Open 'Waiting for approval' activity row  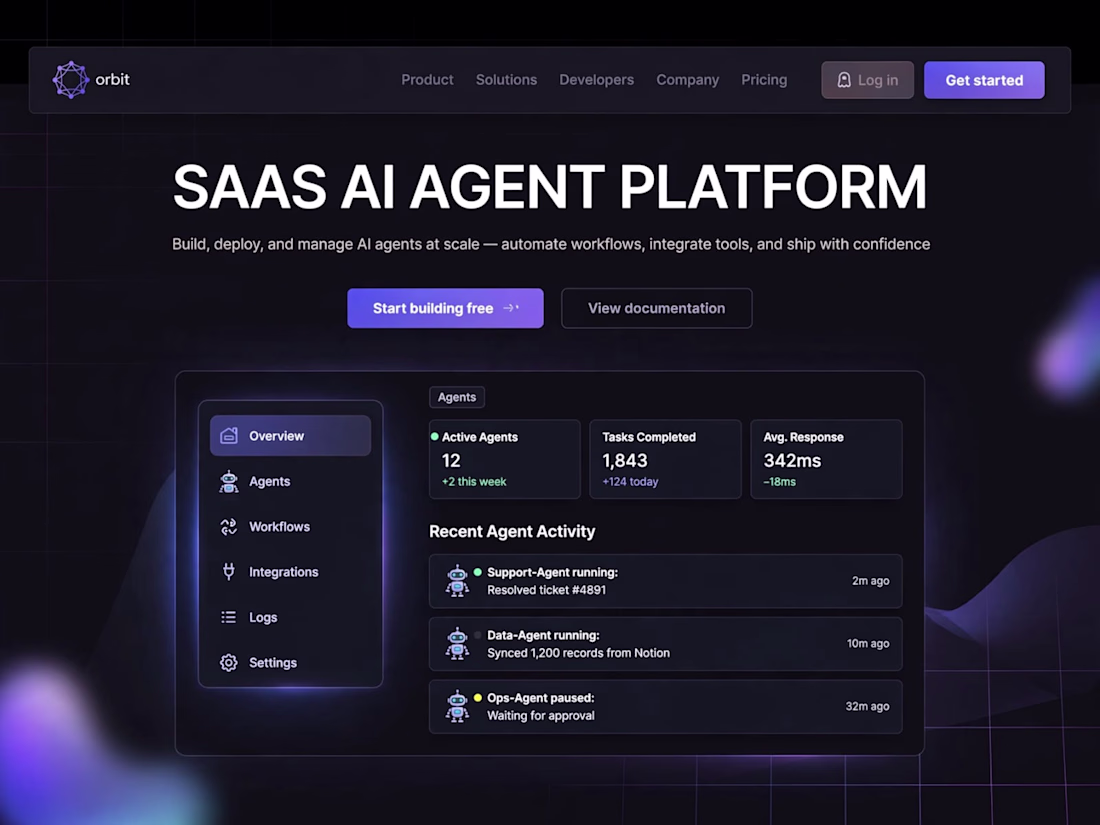pos(666,706)
